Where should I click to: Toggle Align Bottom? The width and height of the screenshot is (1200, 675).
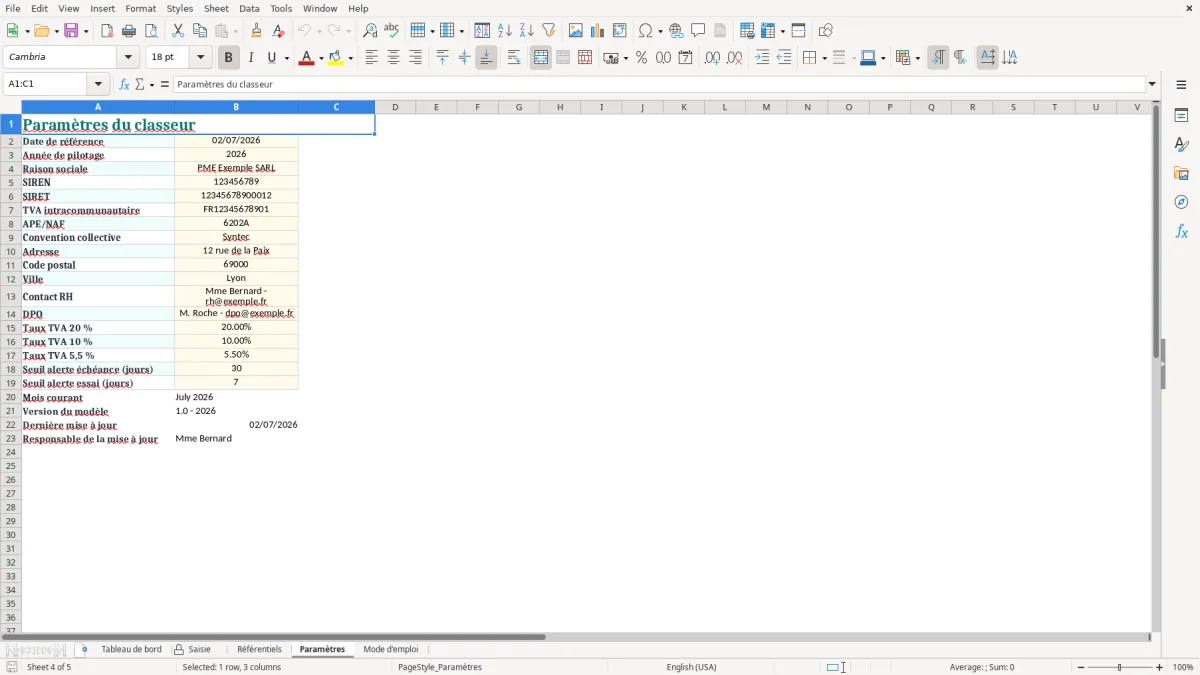pyautogui.click(x=486, y=57)
